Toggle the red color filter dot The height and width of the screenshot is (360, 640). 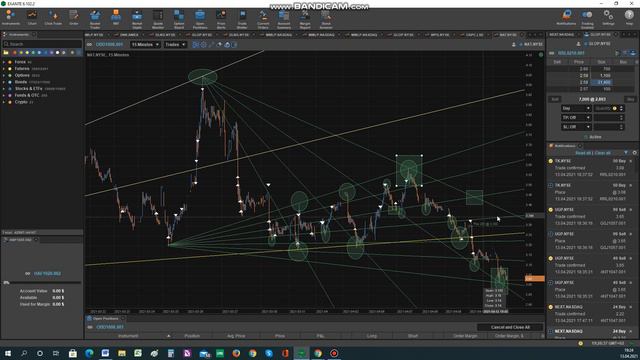pos(15,53)
